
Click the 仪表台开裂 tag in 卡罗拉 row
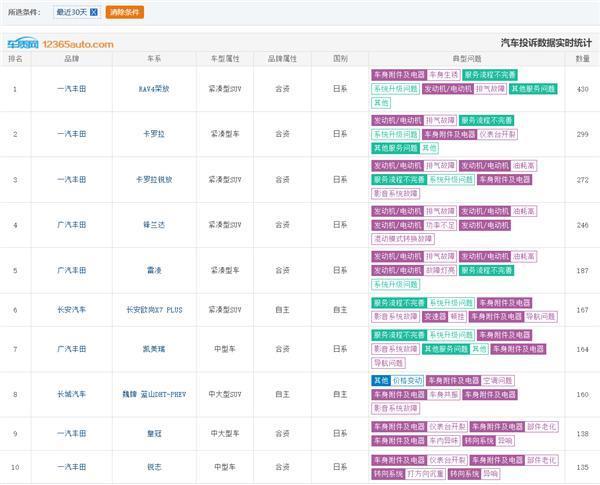coord(498,134)
